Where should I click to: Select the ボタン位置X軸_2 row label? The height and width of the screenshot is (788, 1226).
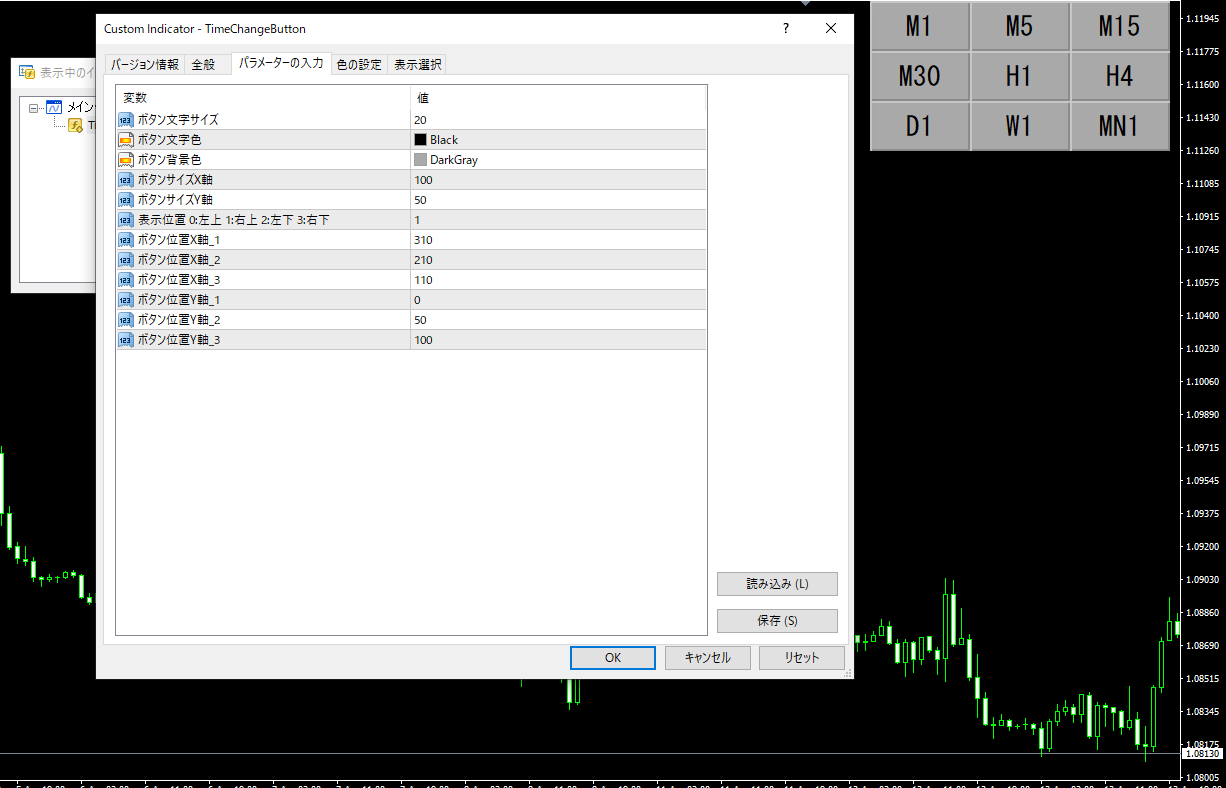[x=178, y=260]
